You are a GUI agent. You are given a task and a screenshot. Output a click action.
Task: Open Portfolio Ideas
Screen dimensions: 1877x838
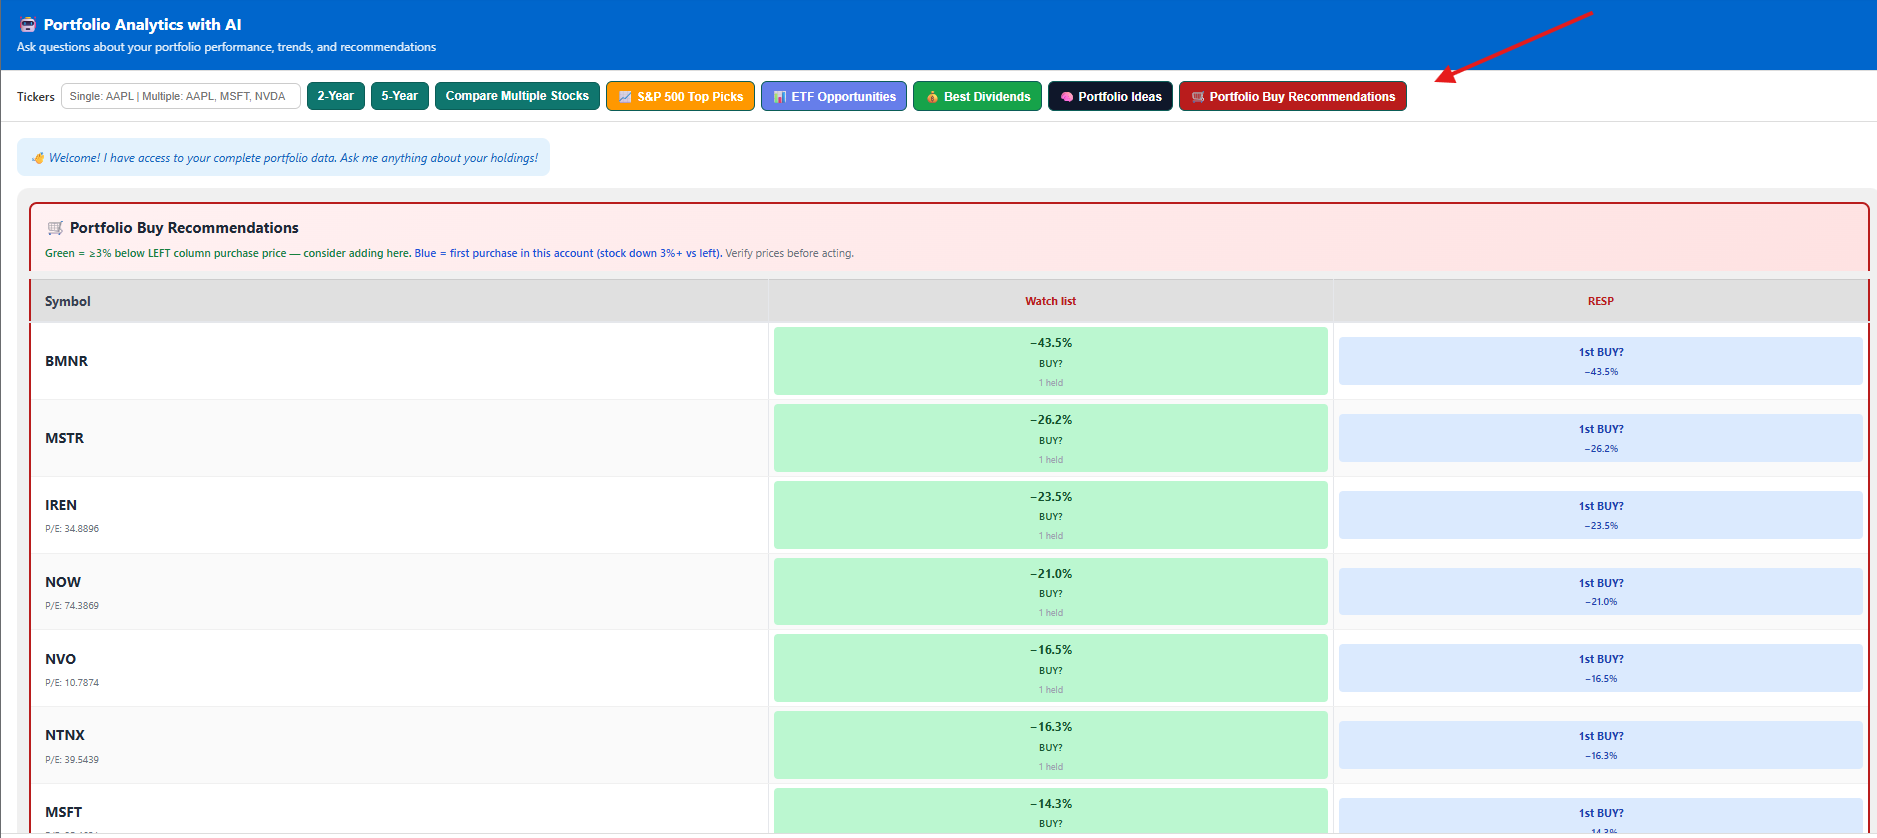[x=1110, y=97]
